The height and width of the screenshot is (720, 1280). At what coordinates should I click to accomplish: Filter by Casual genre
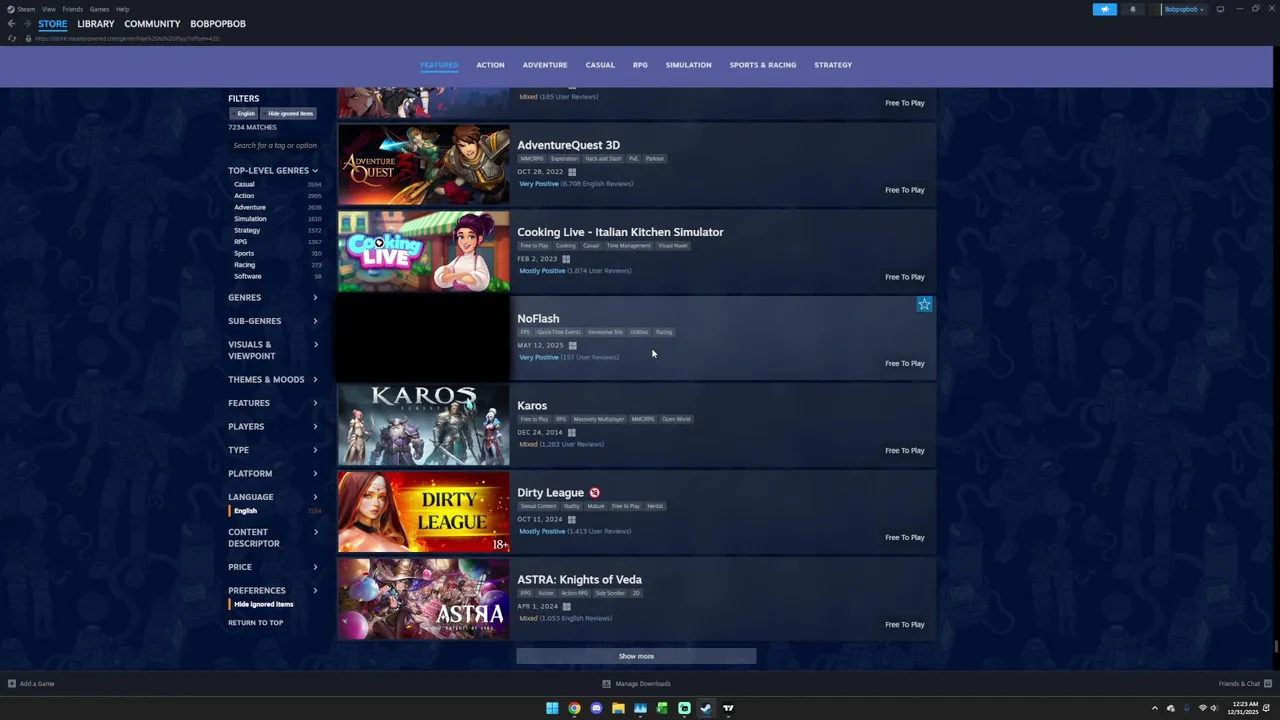tap(244, 184)
